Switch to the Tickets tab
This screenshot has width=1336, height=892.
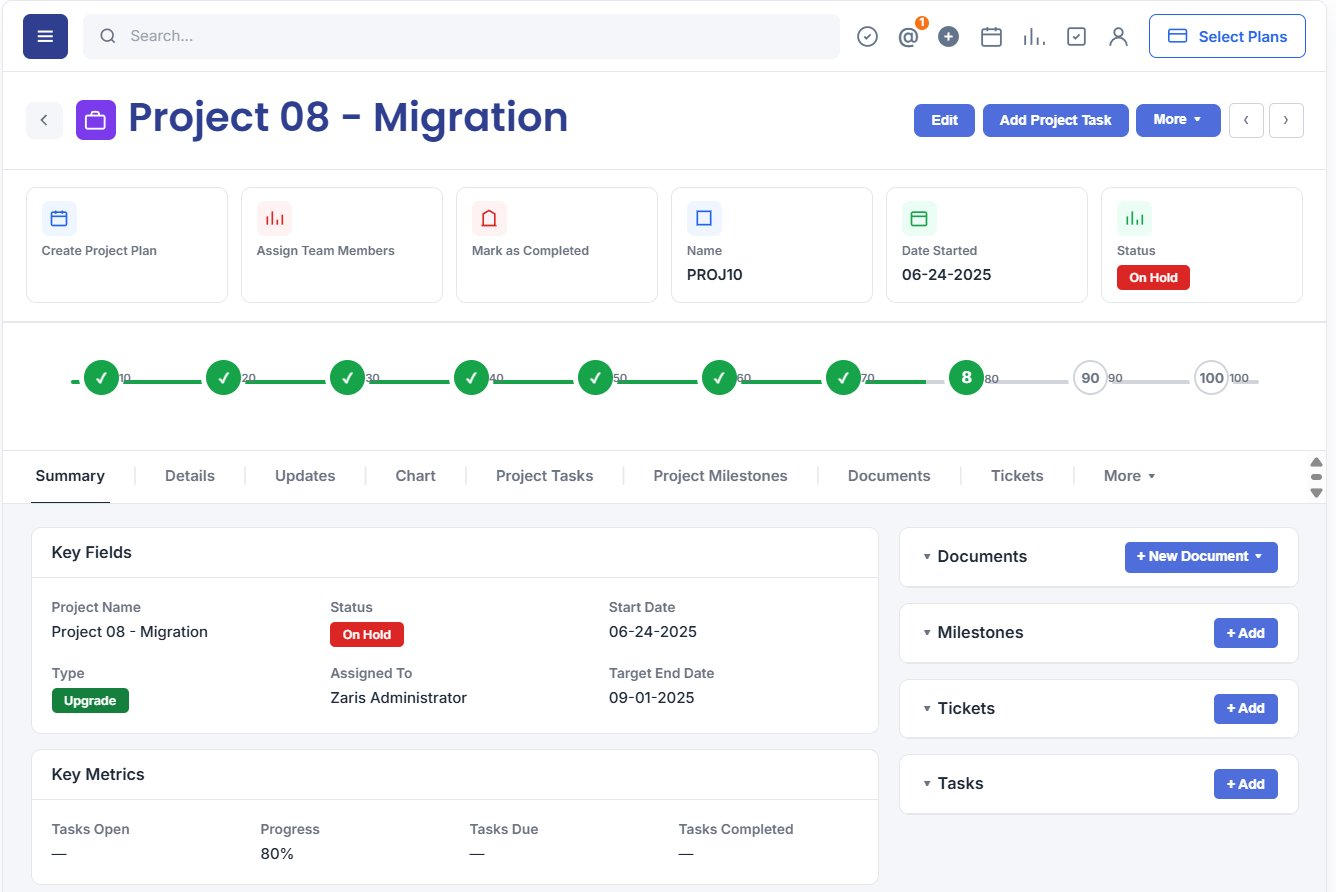coord(1017,476)
